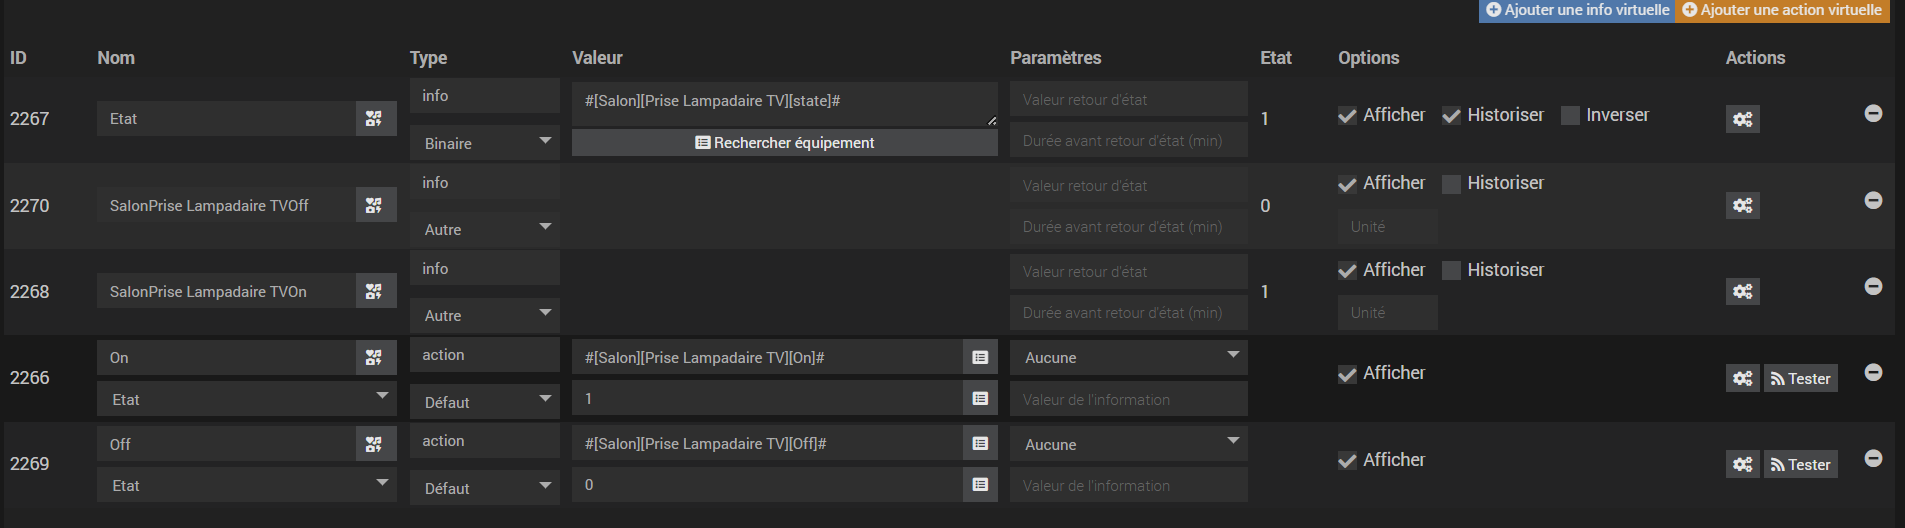Screen dimensions: 1905x528
Task: Open the Binaire subtype dropdown
Action: [x=485, y=143]
